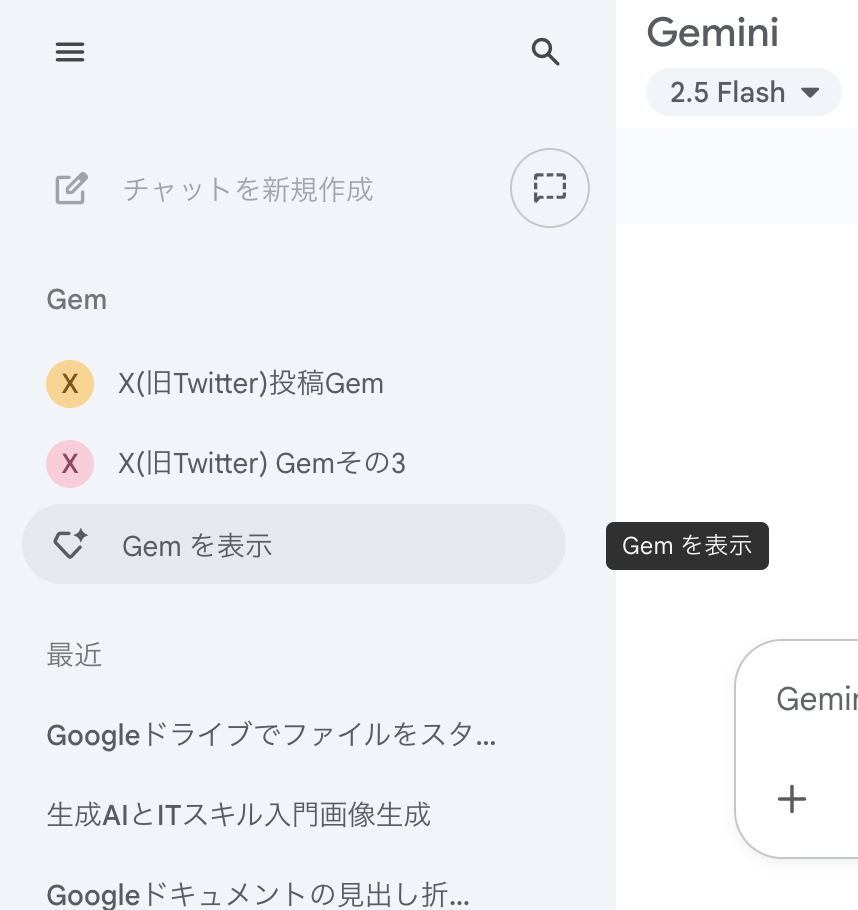Screen dimensions: 858x910
Task: Click the plus attach icon
Action: click(792, 798)
